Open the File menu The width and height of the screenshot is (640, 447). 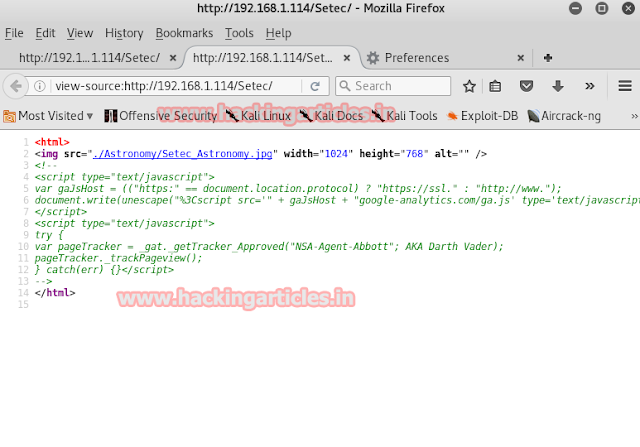pyautogui.click(x=14, y=33)
